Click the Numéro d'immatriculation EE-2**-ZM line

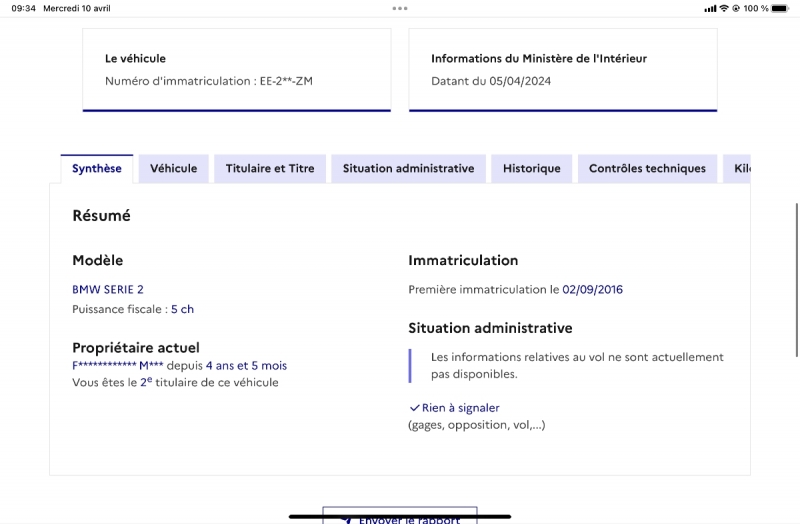coord(209,81)
